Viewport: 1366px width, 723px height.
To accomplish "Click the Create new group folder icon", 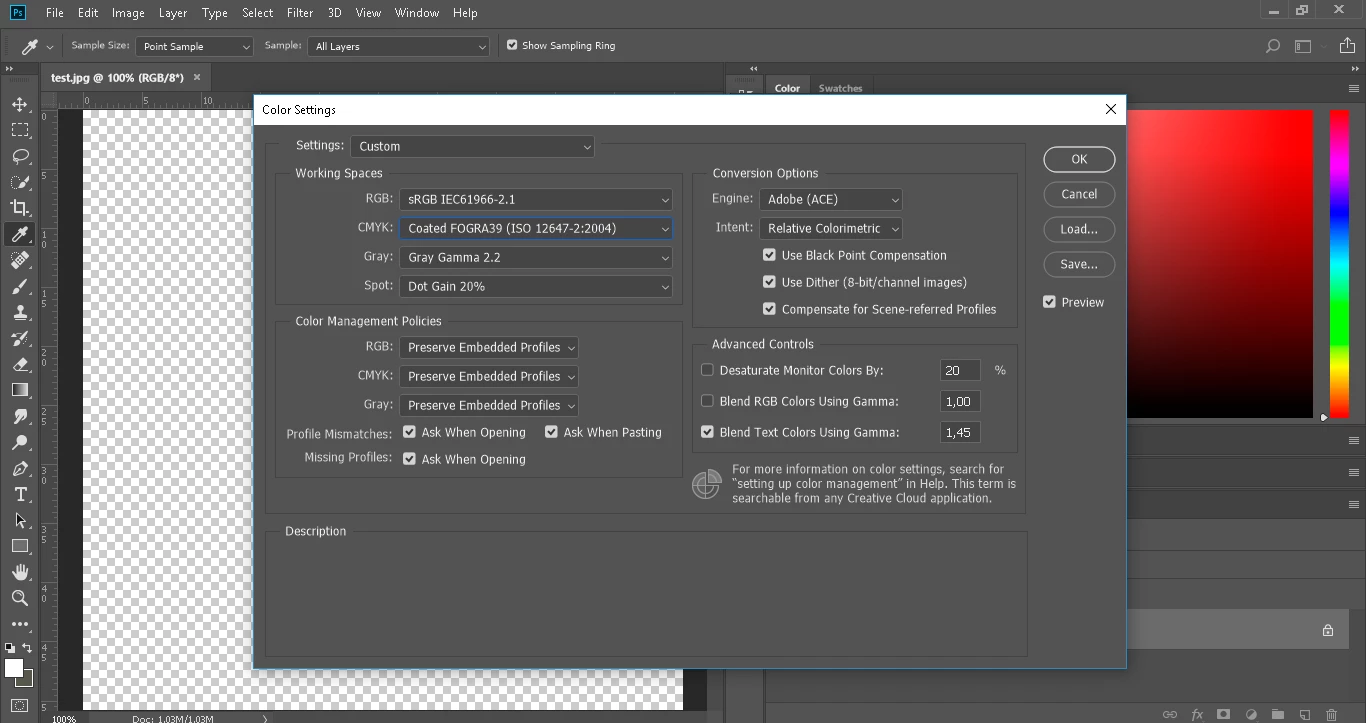I will pyautogui.click(x=1277, y=715).
